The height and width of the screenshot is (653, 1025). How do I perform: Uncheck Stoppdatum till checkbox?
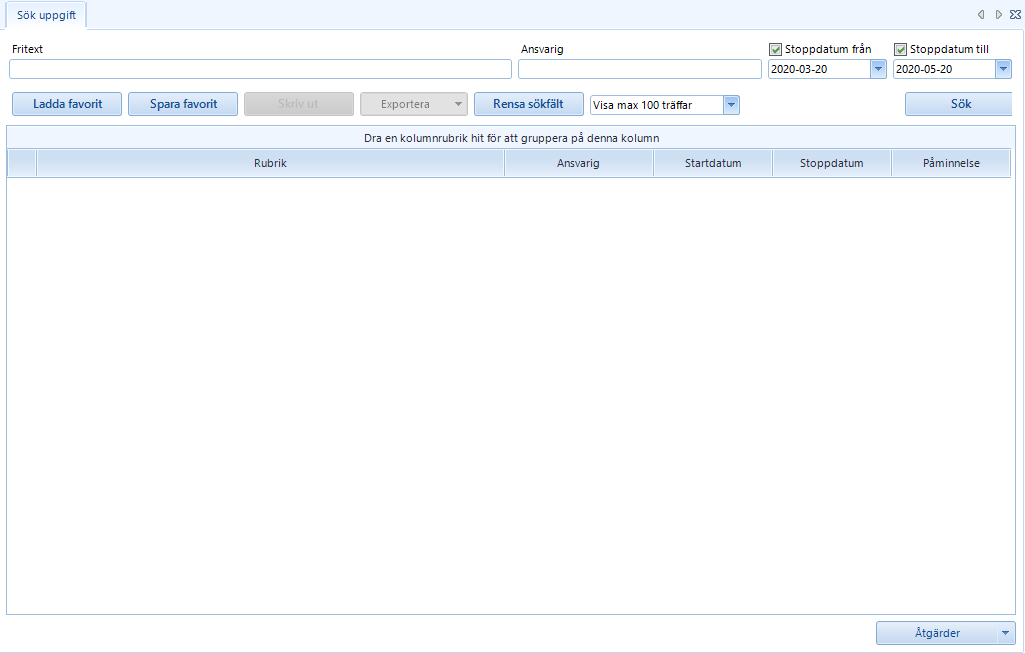click(x=900, y=50)
